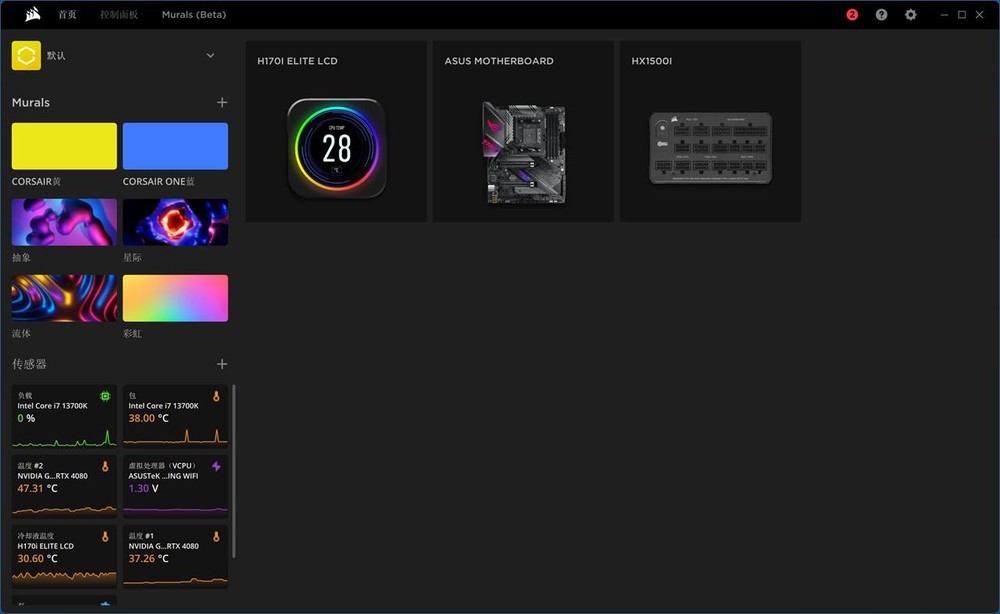Screen dimensions: 1000x614
Task: Click thermometer icon on RTX 4080 37.26 °C card
Action: [x=216, y=536]
